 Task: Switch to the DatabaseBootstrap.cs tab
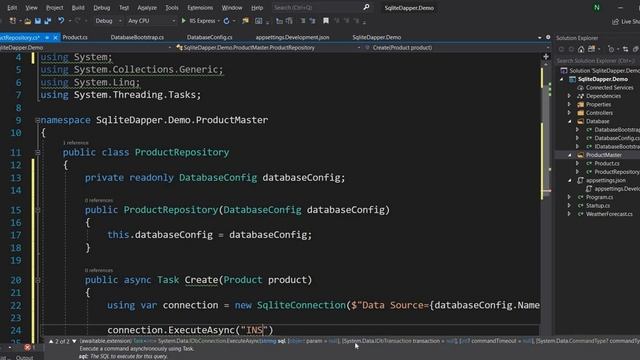coord(137,37)
